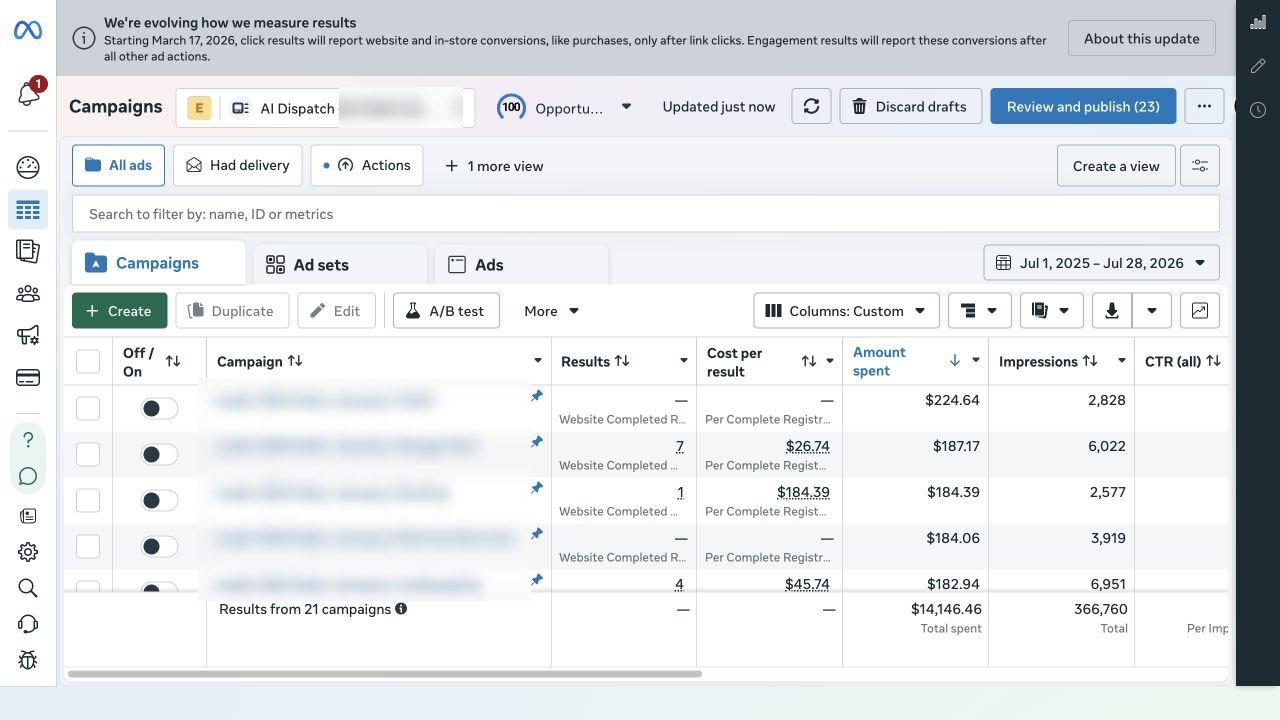Click the green Create button

click(119, 311)
